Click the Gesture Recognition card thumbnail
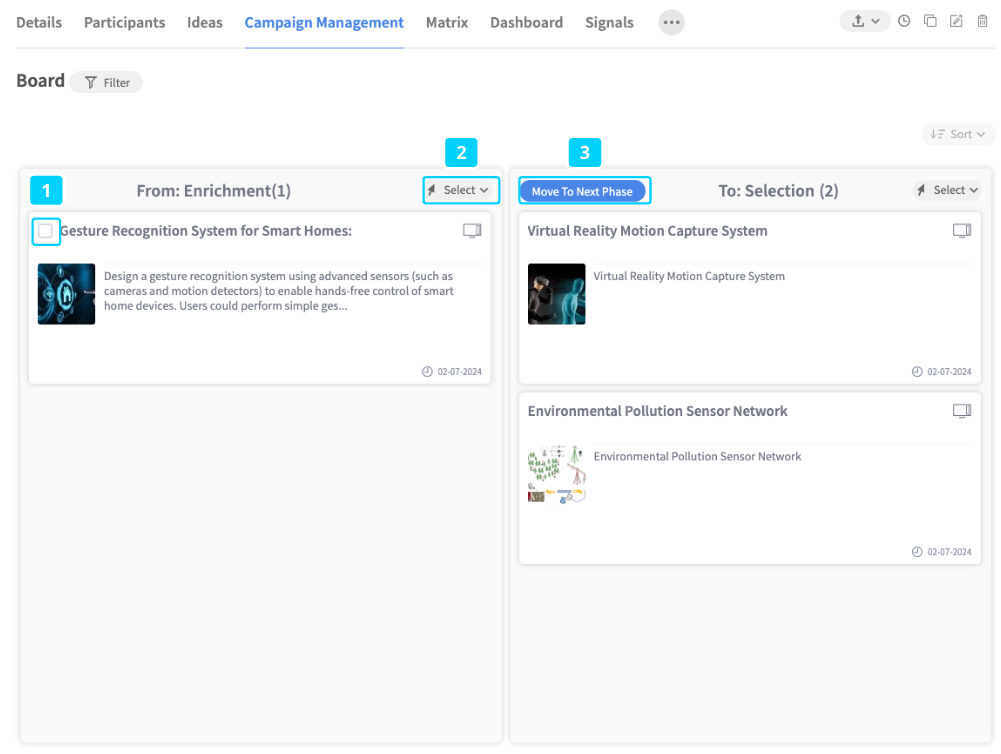The image size is (1001, 754). tap(66, 294)
